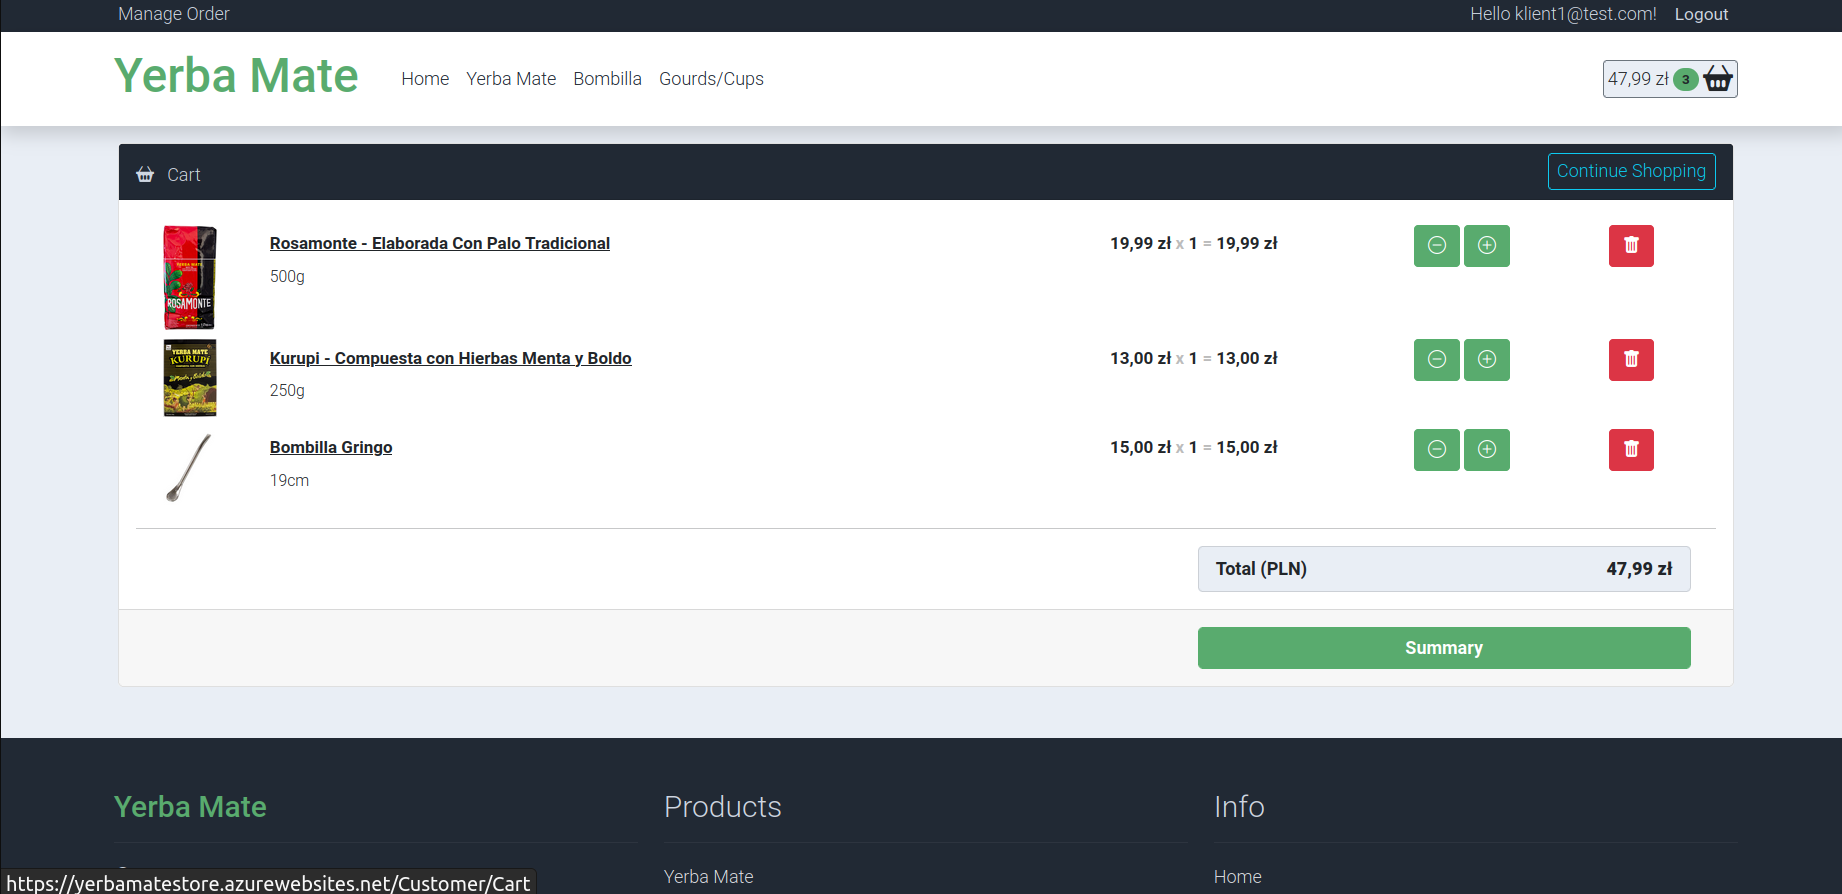
Task: Delete Kurupi item using trash icon
Action: tap(1630, 360)
